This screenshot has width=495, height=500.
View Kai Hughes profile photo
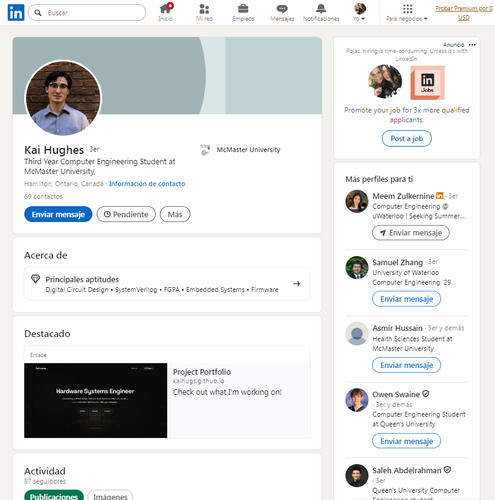pyautogui.click(x=63, y=98)
